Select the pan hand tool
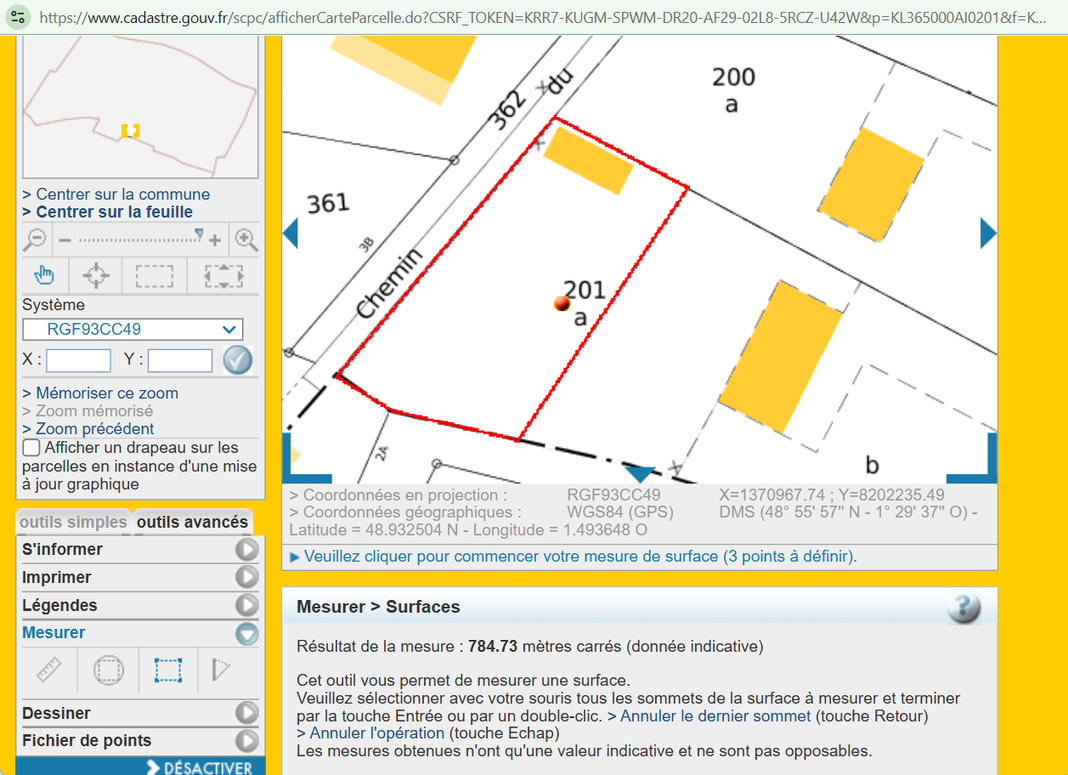The height and width of the screenshot is (775, 1068). click(44, 276)
